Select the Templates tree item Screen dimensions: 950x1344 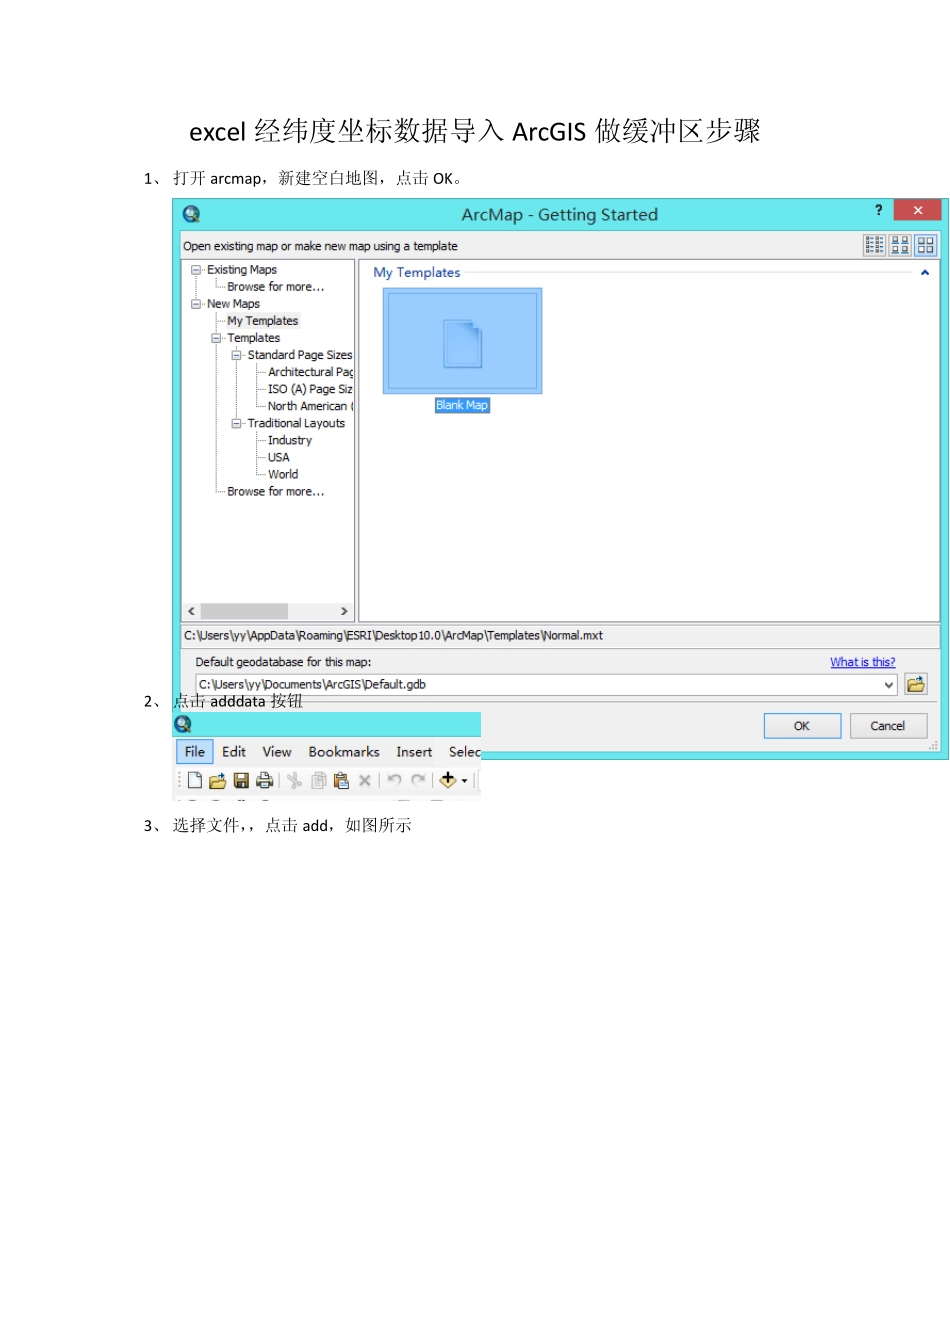tap(254, 338)
